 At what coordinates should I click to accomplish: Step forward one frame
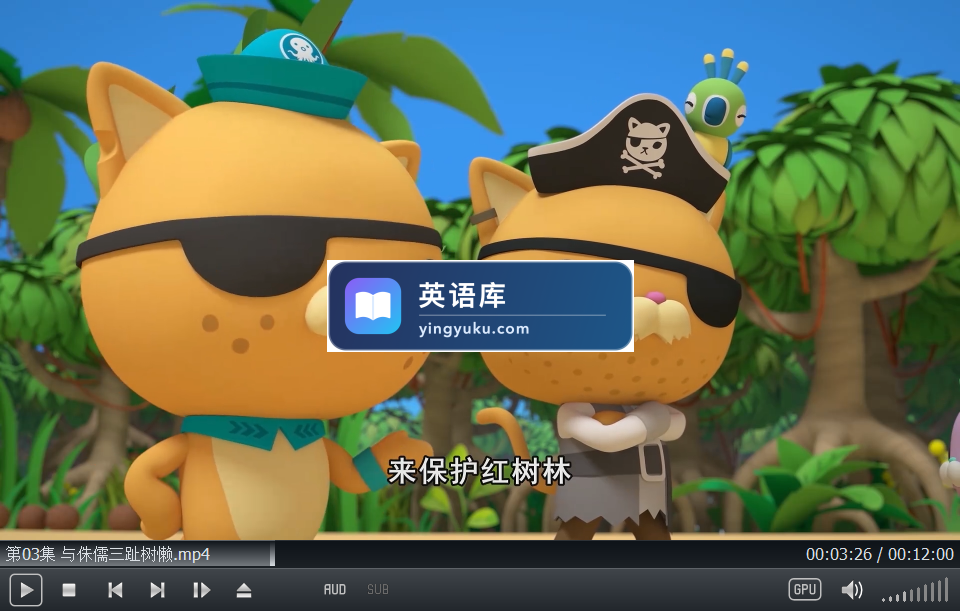(201, 590)
